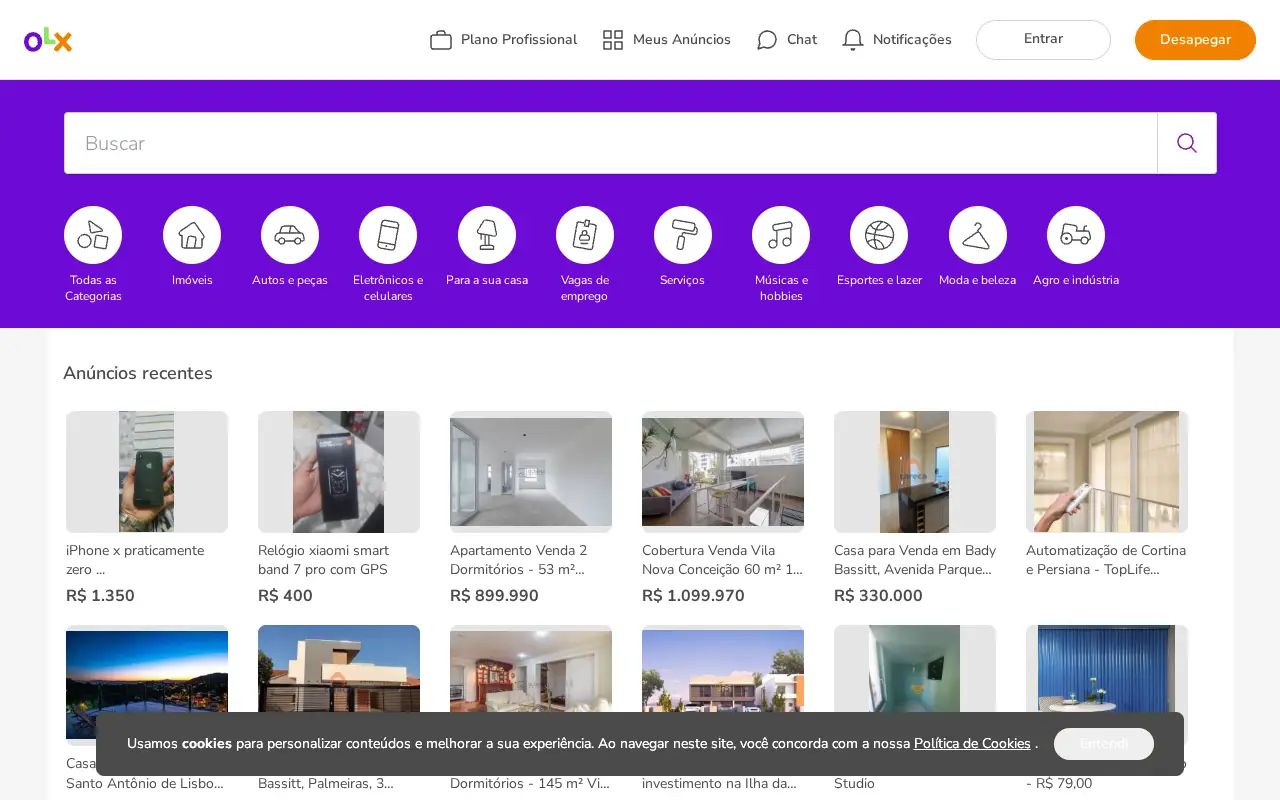This screenshot has width=1280, height=800.
Task: Select the Imóveis house icon
Action: point(192,235)
